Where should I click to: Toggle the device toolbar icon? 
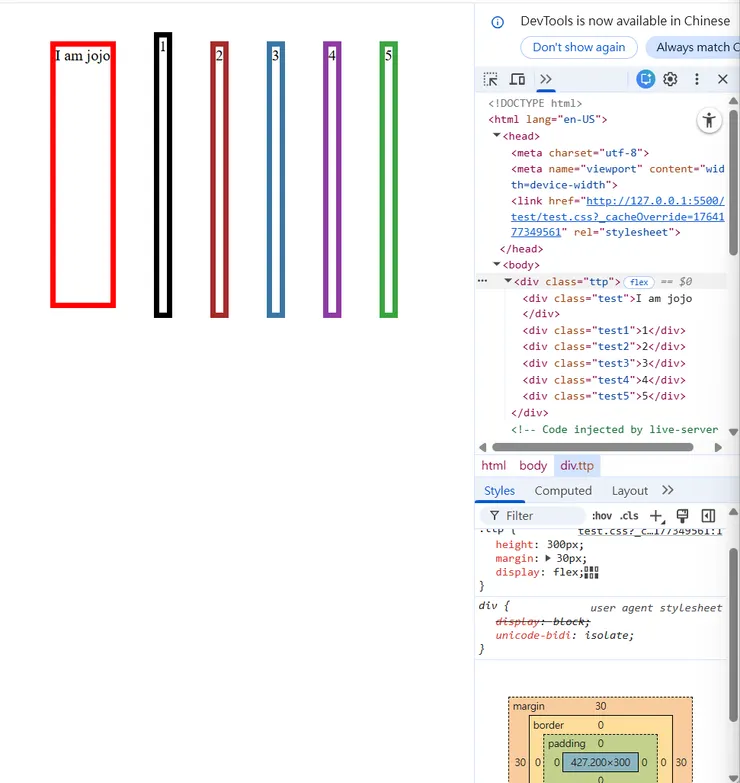(x=517, y=79)
